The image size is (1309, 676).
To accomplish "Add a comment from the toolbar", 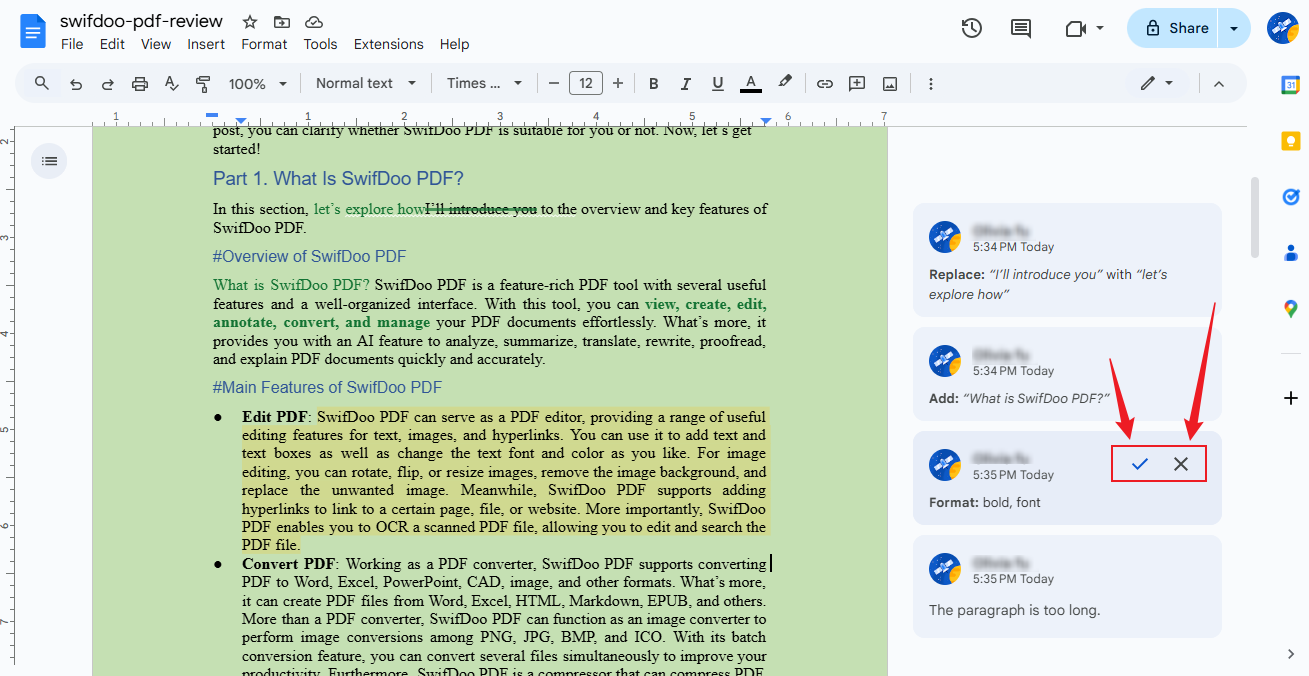I will tap(857, 84).
